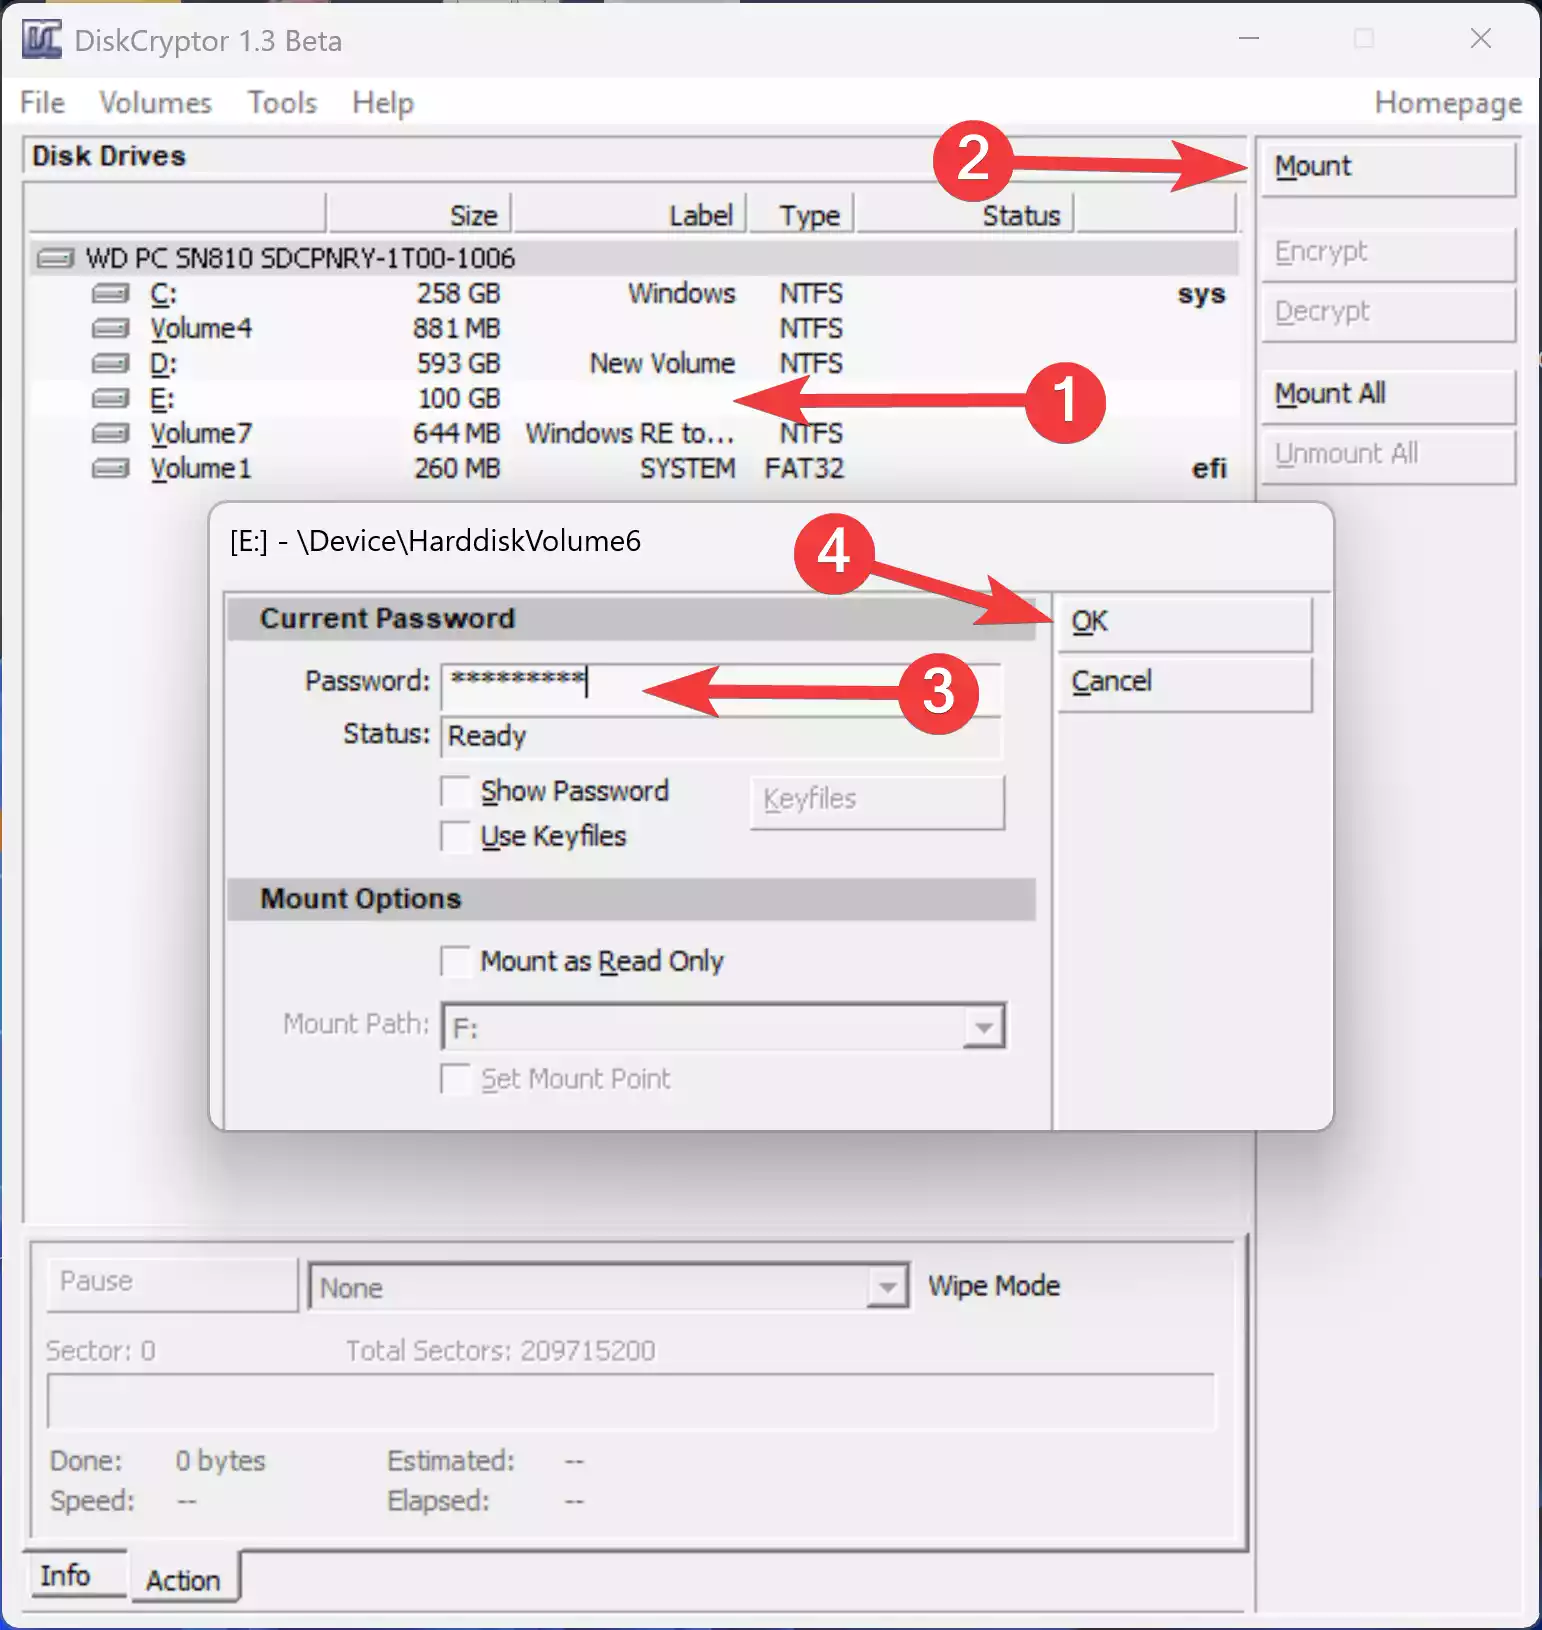The height and width of the screenshot is (1630, 1542).
Task: Cancel the password dialog
Action: coord(1185,683)
